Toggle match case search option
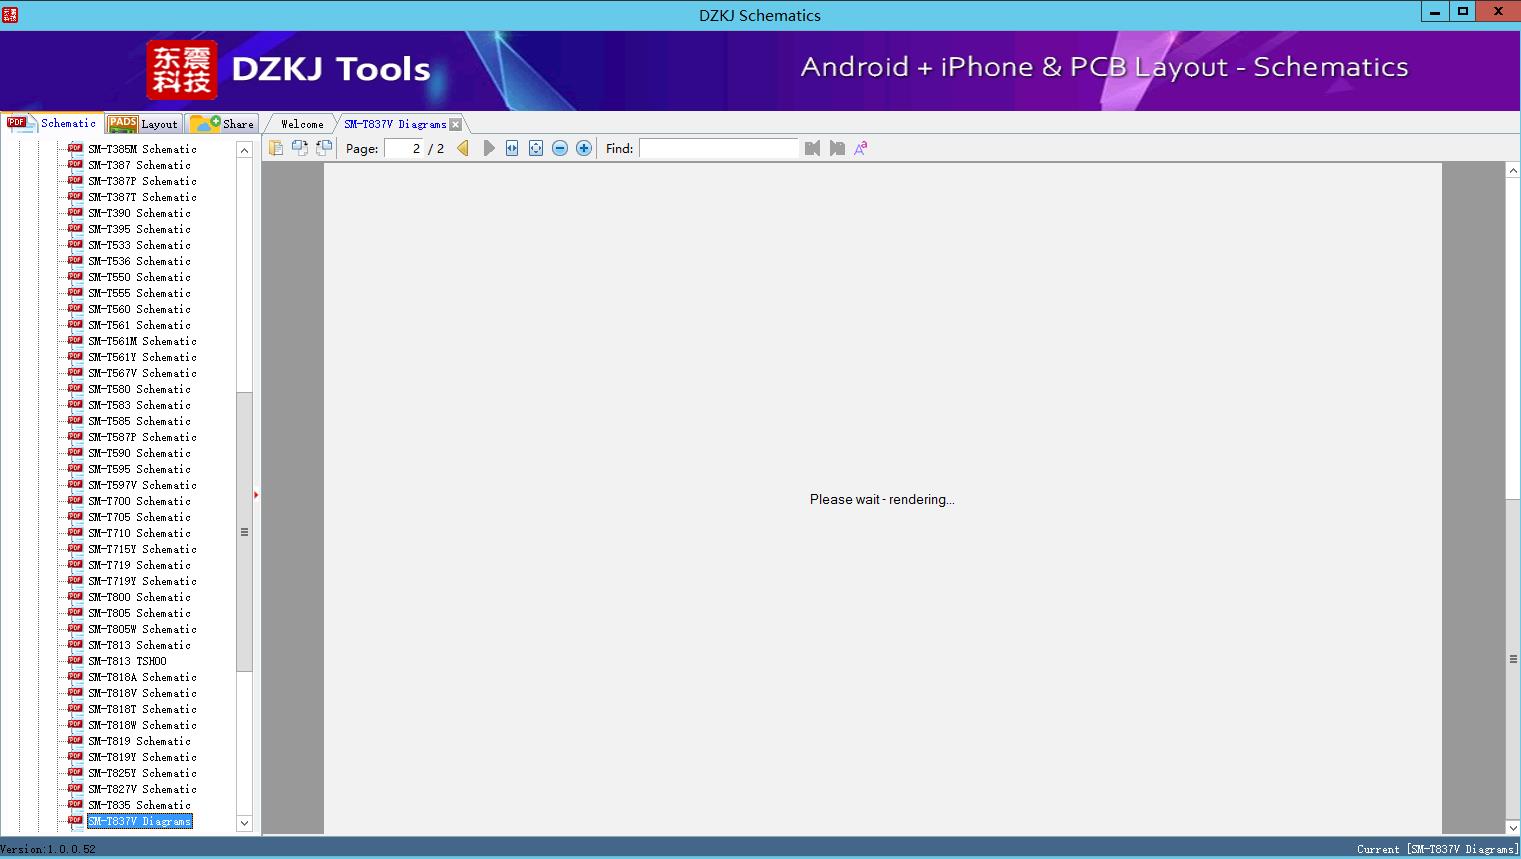Viewport: 1521px width, 859px height. tap(861, 148)
